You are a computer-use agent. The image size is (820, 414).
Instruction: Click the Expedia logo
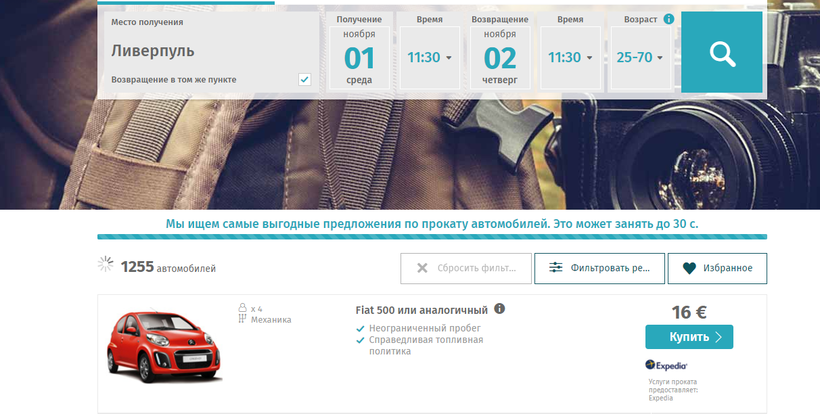[666, 365]
